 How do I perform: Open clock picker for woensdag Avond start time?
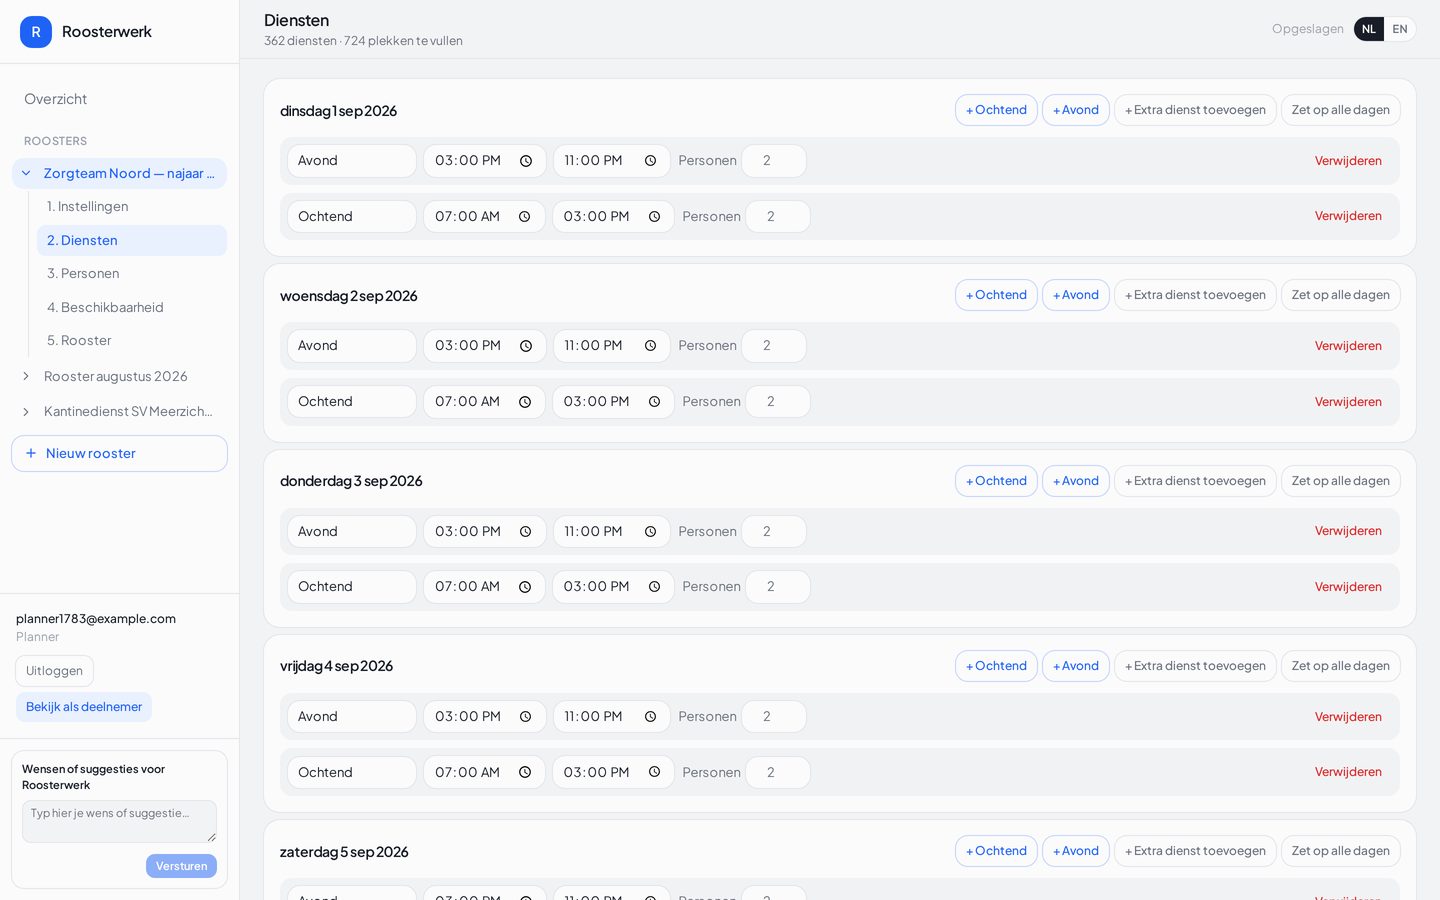click(526, 346)
